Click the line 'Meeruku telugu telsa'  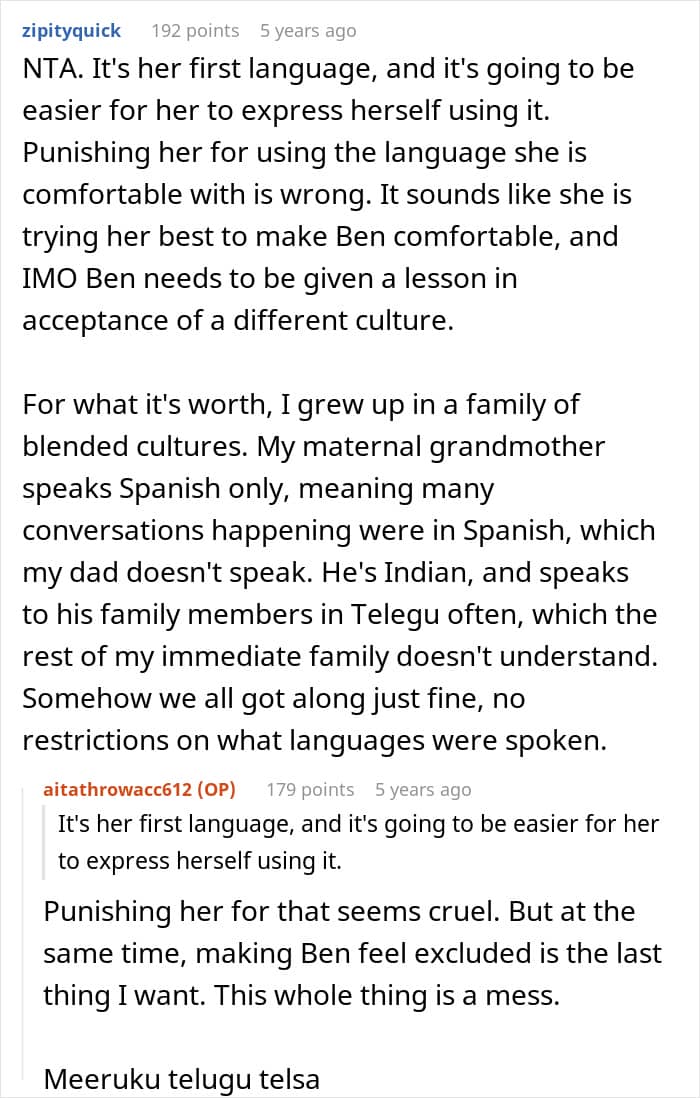click(181, 1079)
